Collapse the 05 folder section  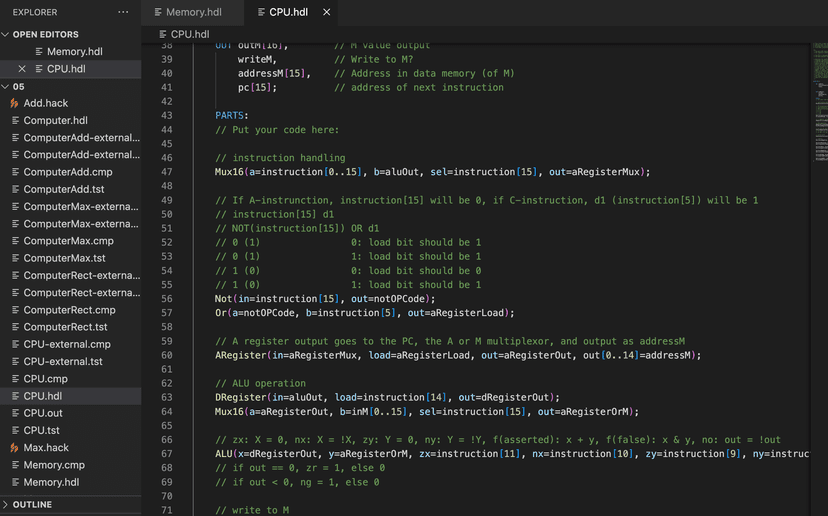point(6,87)
